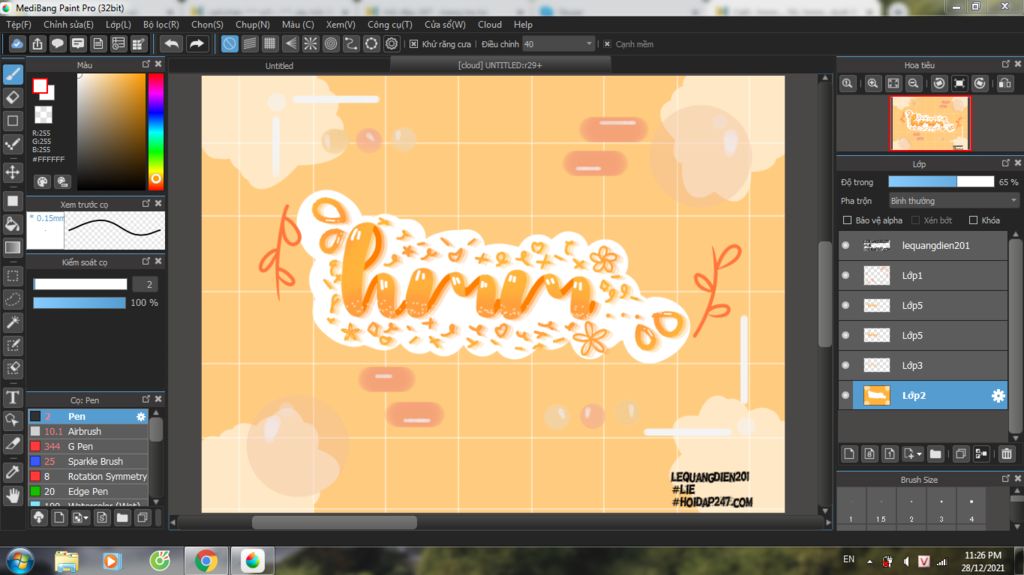Viewport: 1024px width, 575px height.
Task: Hide the Lớp3 layer
Action: coord(846,365)
